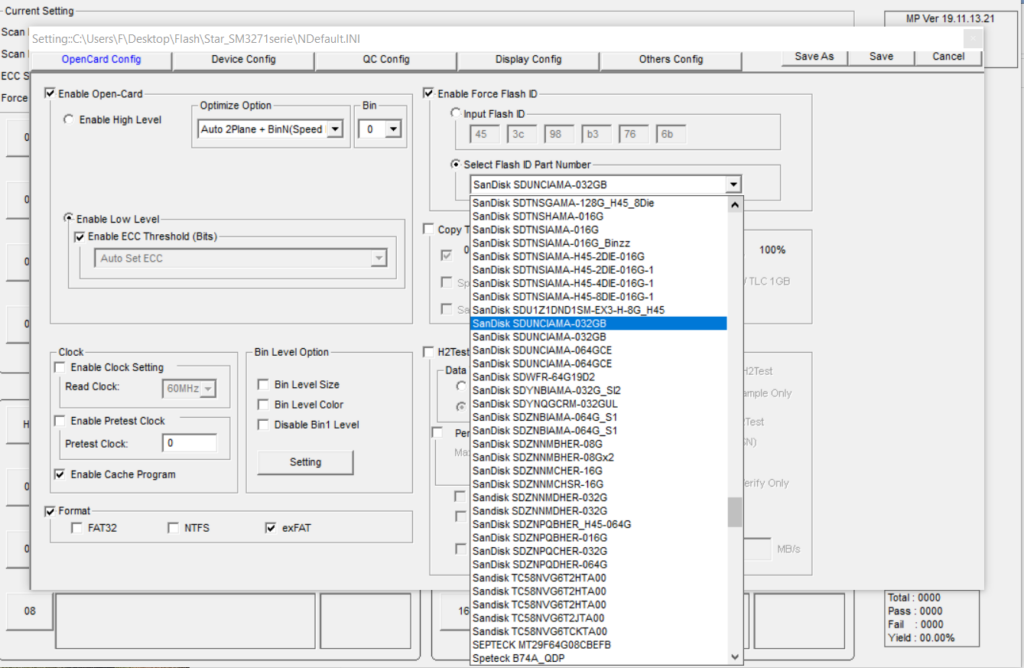Enable the Bin Level Color checkbox
Viewport: 1024px width, 668px height.
coord(263,405)
